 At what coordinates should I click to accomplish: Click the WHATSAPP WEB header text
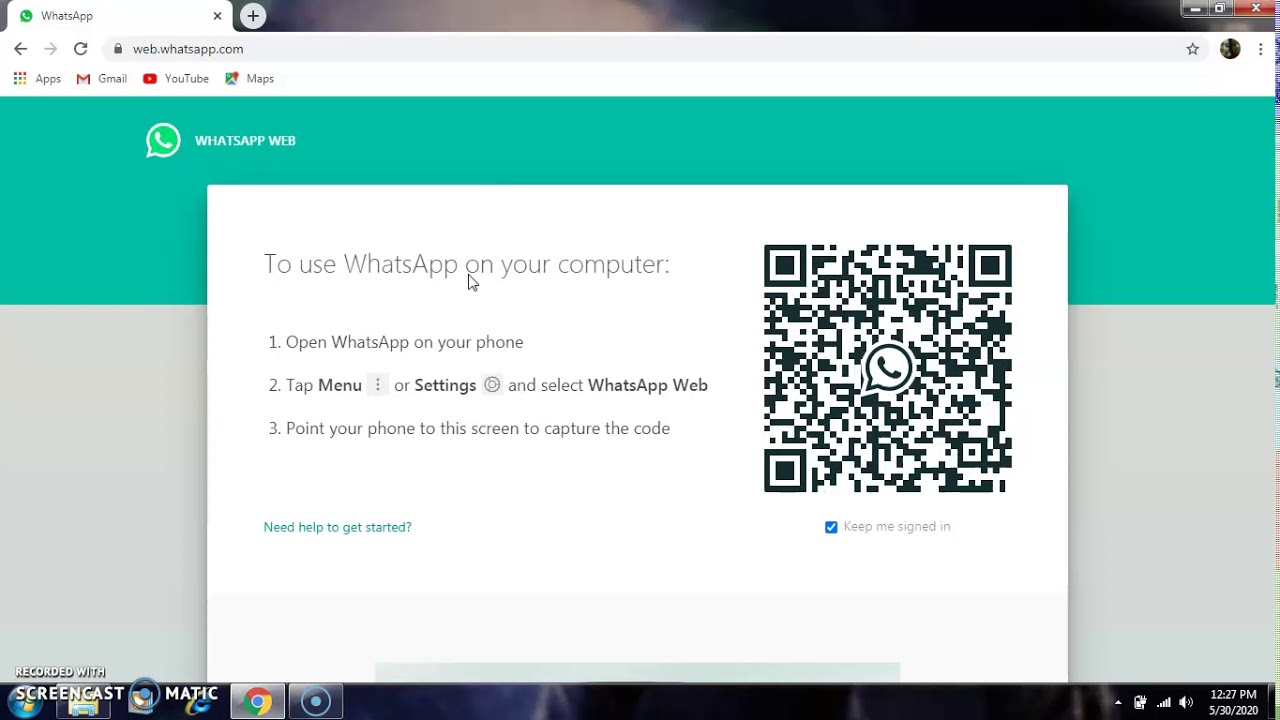245,141
